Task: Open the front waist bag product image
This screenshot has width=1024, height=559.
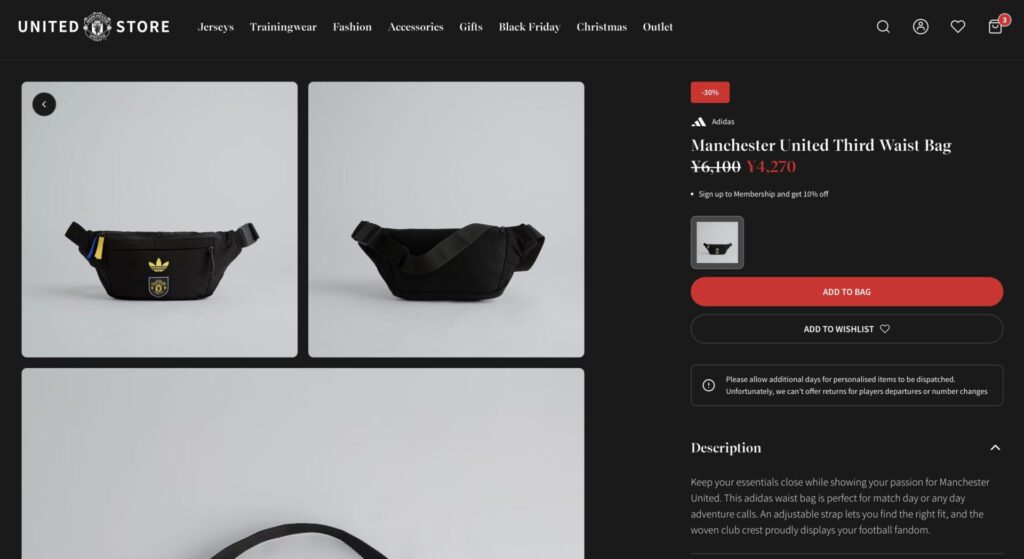Action: [159, 219]
